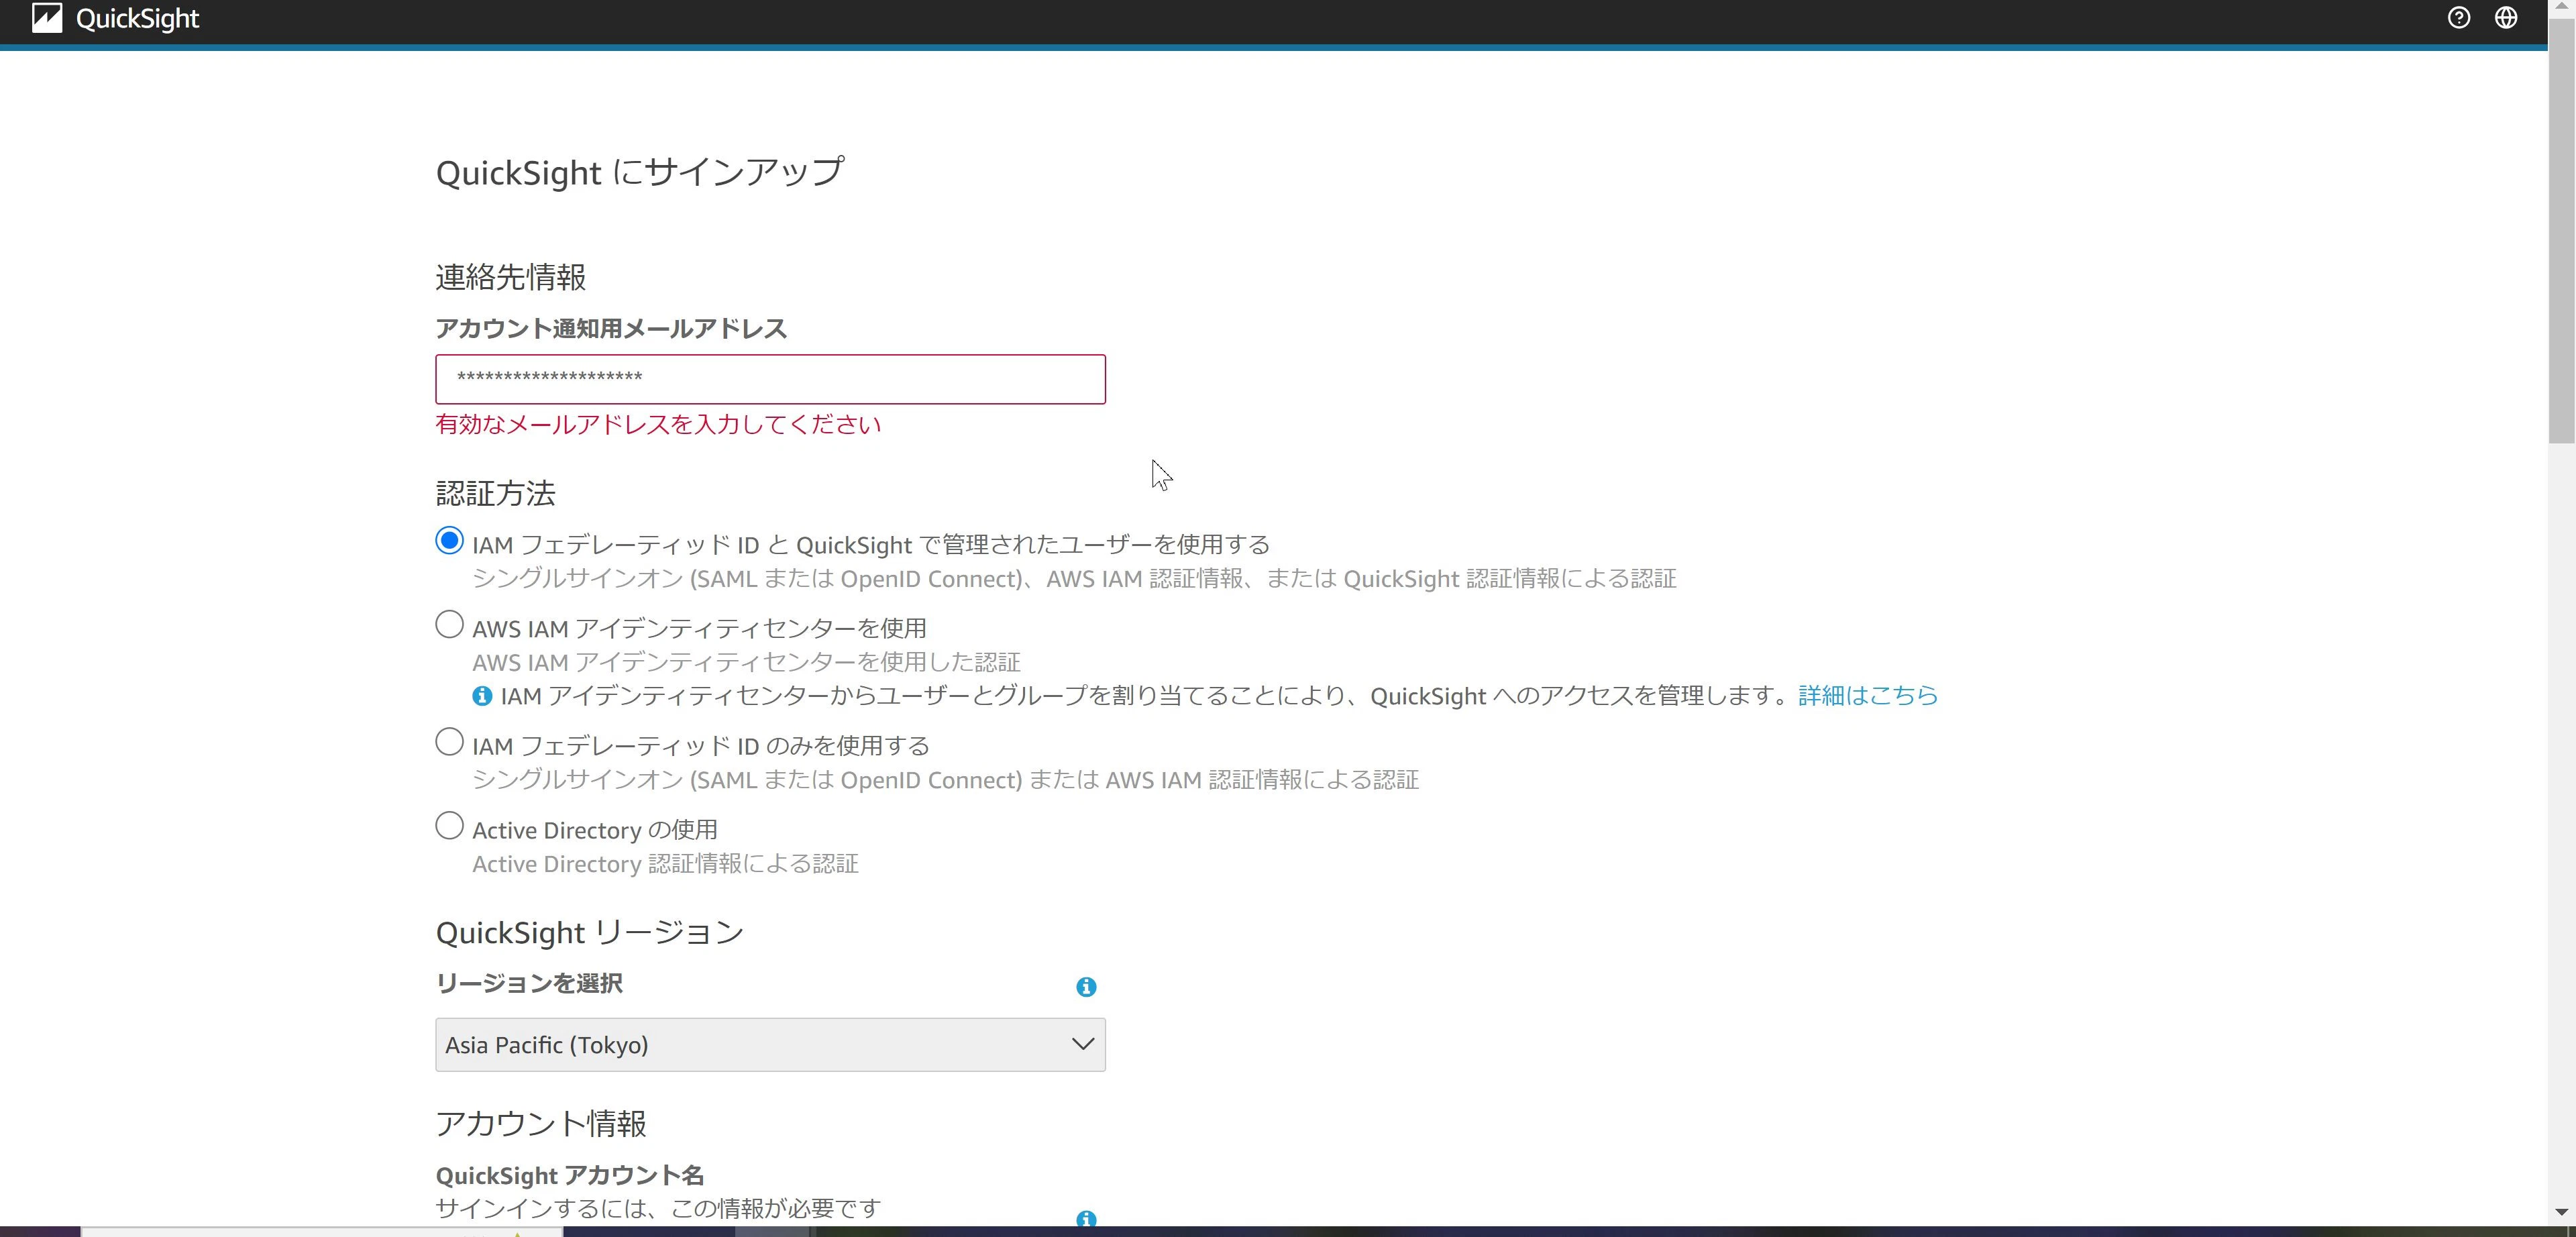Click info icon near QuickSight アカウント名
This screenshot has width=2576, height=1237.
1086,1219
